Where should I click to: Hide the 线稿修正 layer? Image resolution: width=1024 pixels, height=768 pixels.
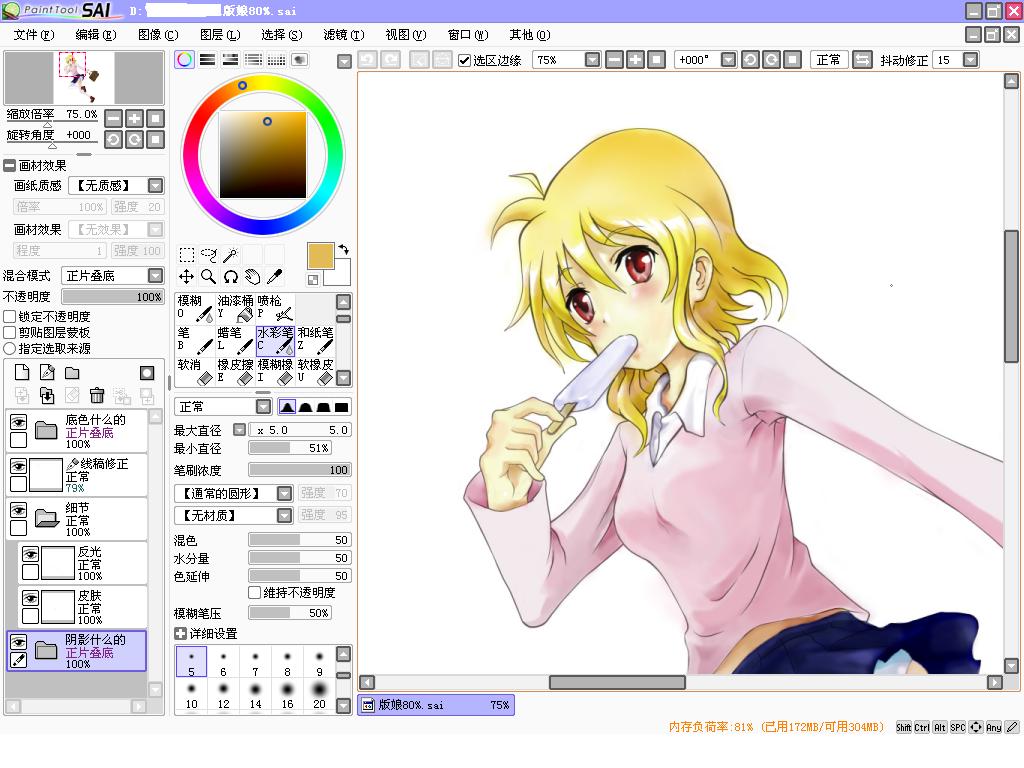point(18,466)
